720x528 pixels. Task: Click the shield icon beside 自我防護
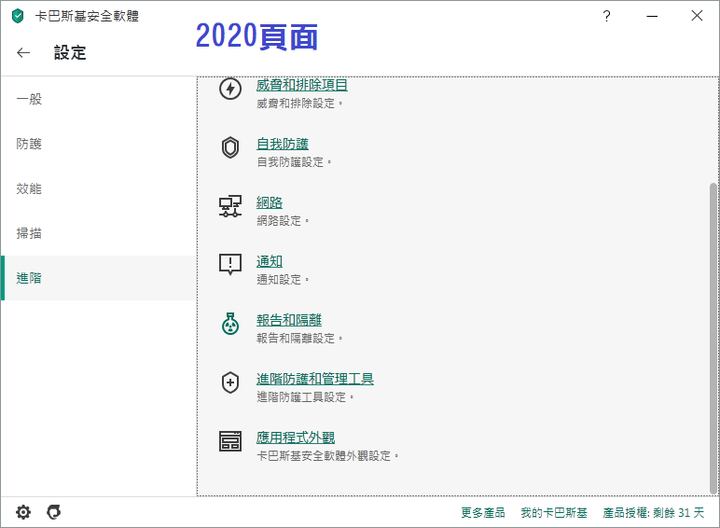230,148
